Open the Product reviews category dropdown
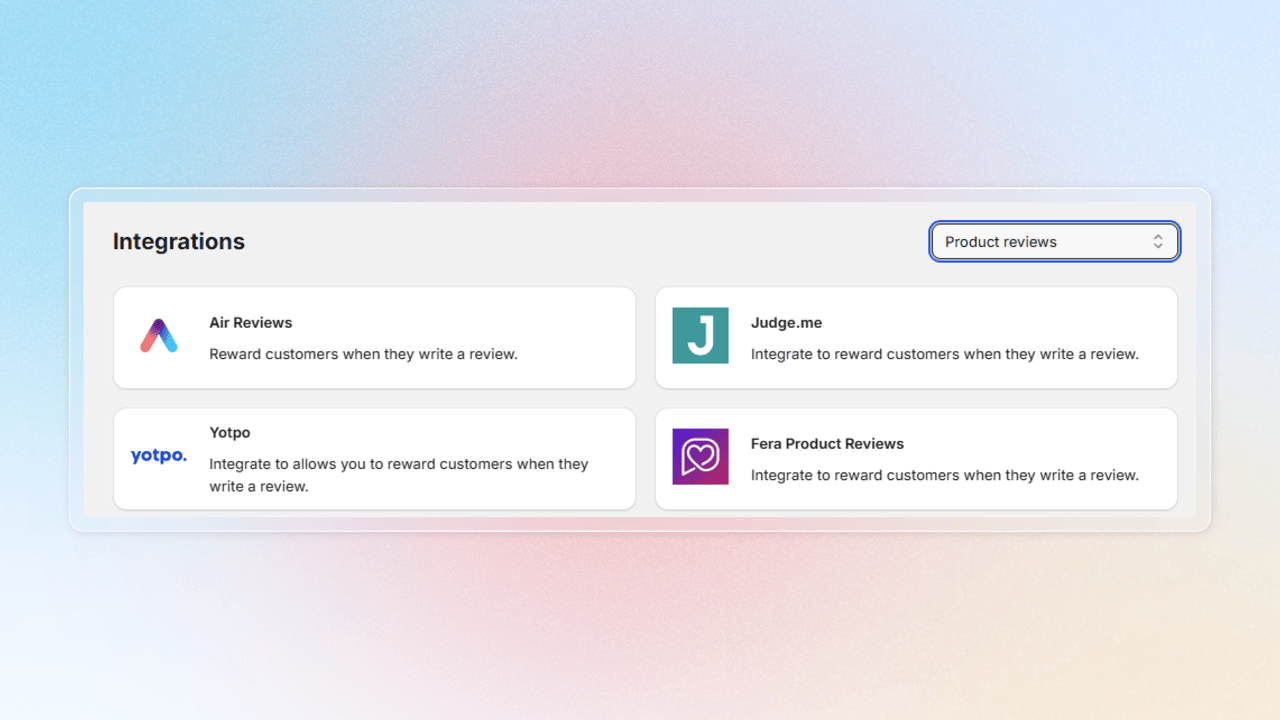The height and width of the screenshot is (720, 1280). click(1055, 242)
